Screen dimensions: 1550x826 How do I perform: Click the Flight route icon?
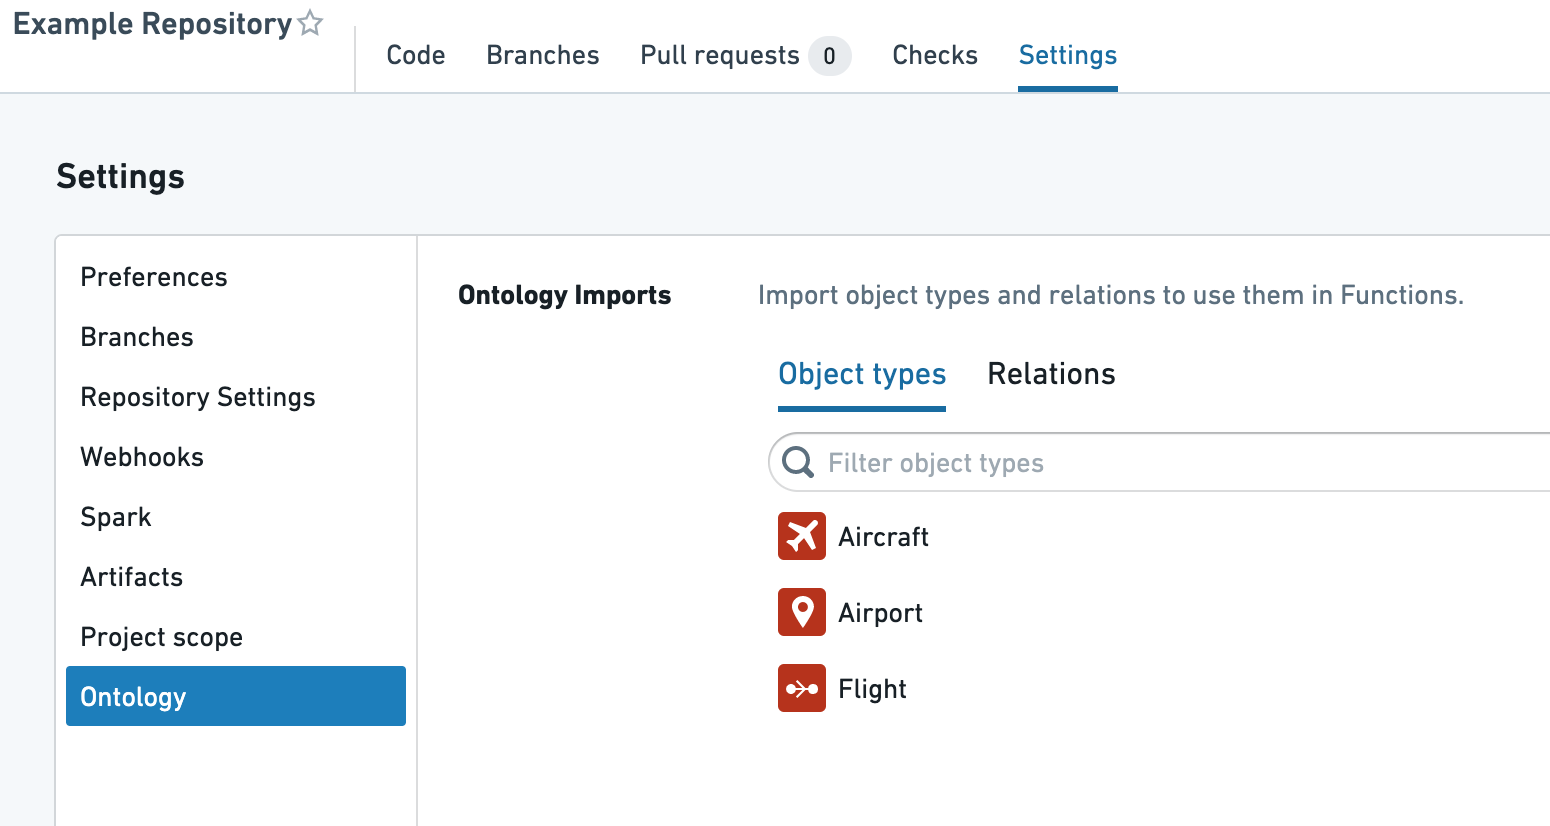pos(802,688)
